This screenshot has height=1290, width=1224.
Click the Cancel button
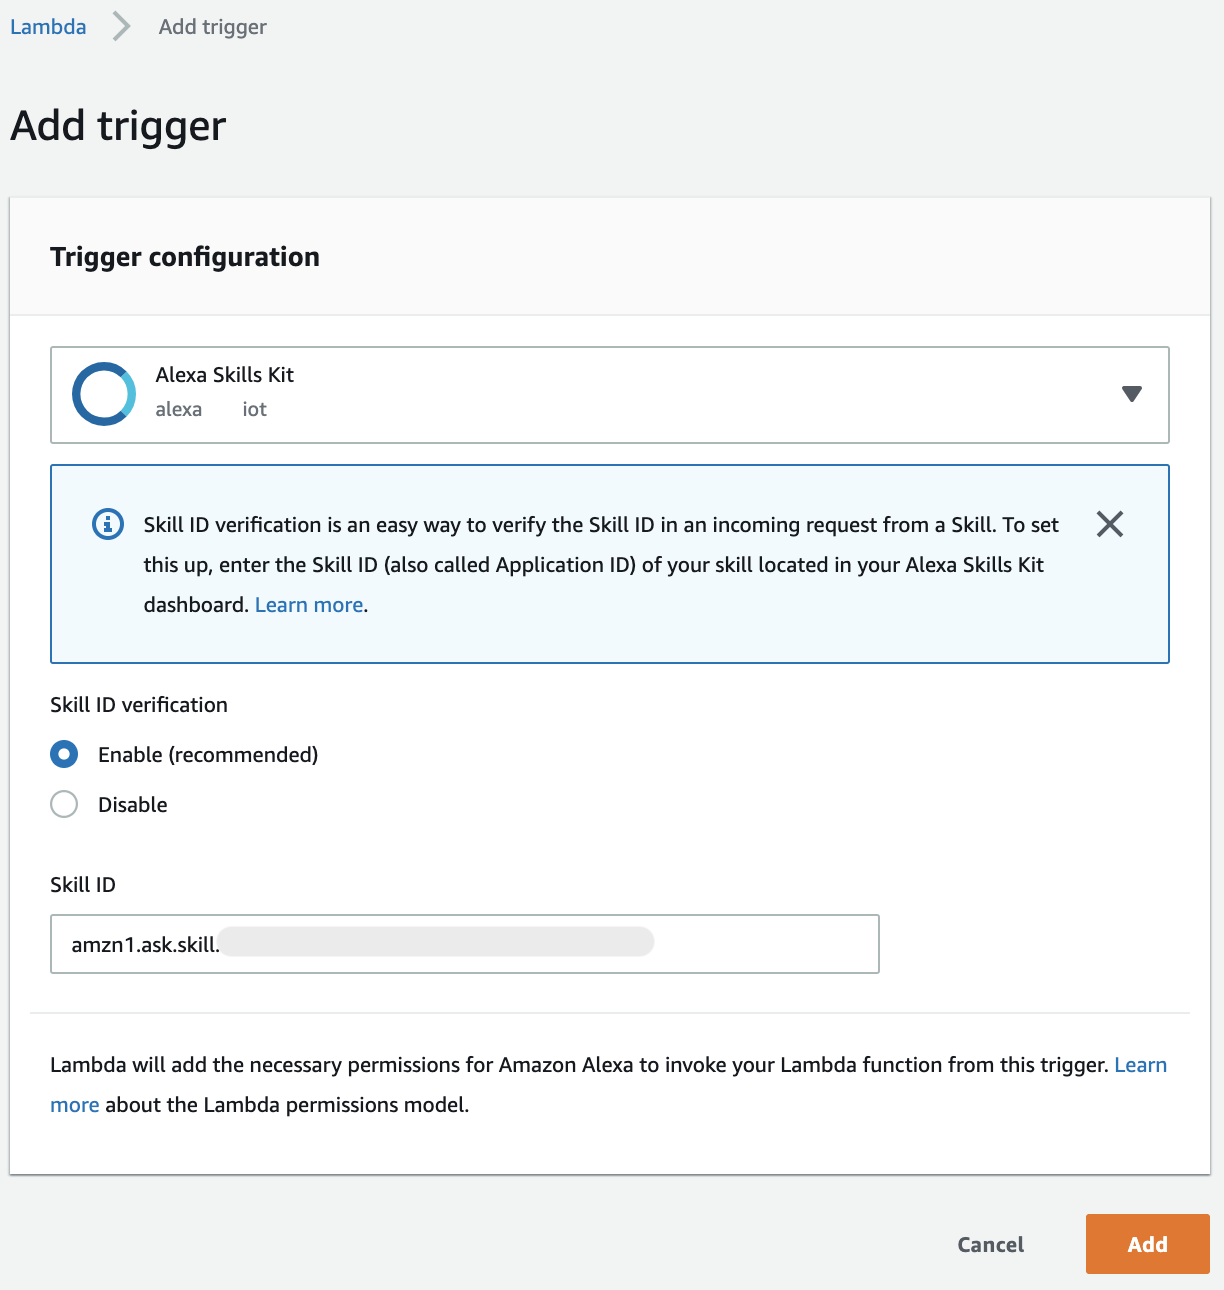click(x=991, y=1244)
